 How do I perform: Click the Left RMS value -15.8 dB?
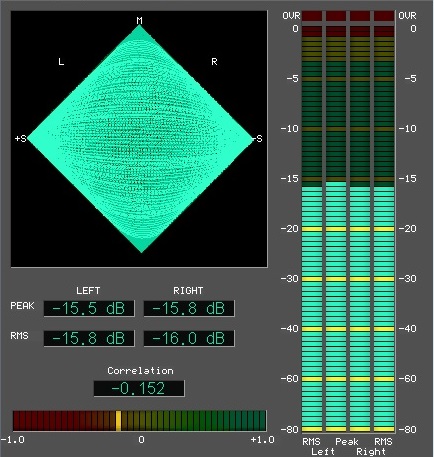pyautogui.click(x=89, y=338)
